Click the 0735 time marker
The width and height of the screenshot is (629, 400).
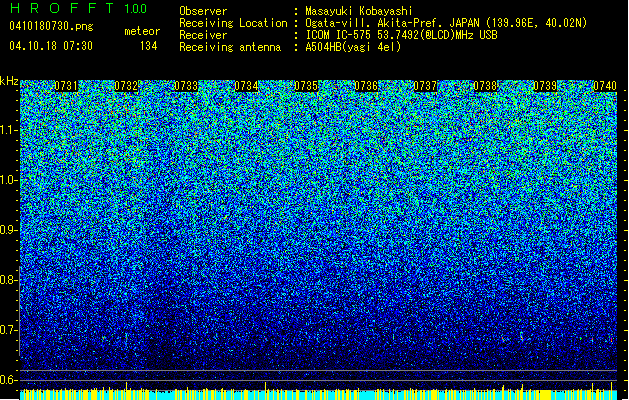pos(306,86)
